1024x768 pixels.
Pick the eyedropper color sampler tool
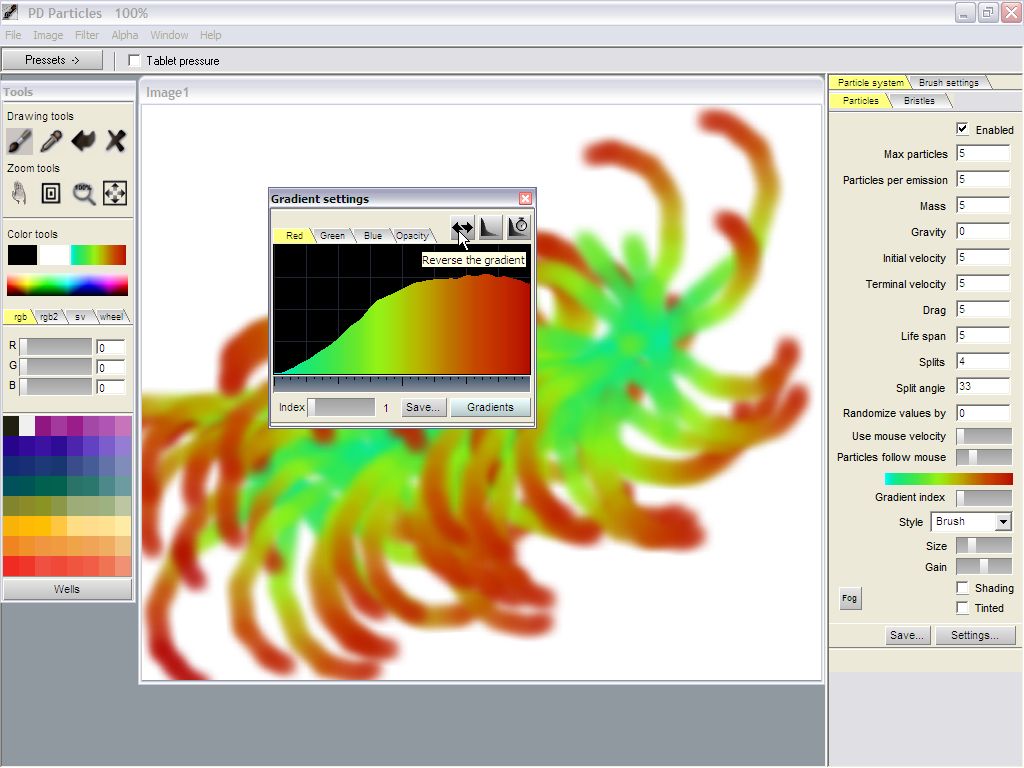click(51, 141)
